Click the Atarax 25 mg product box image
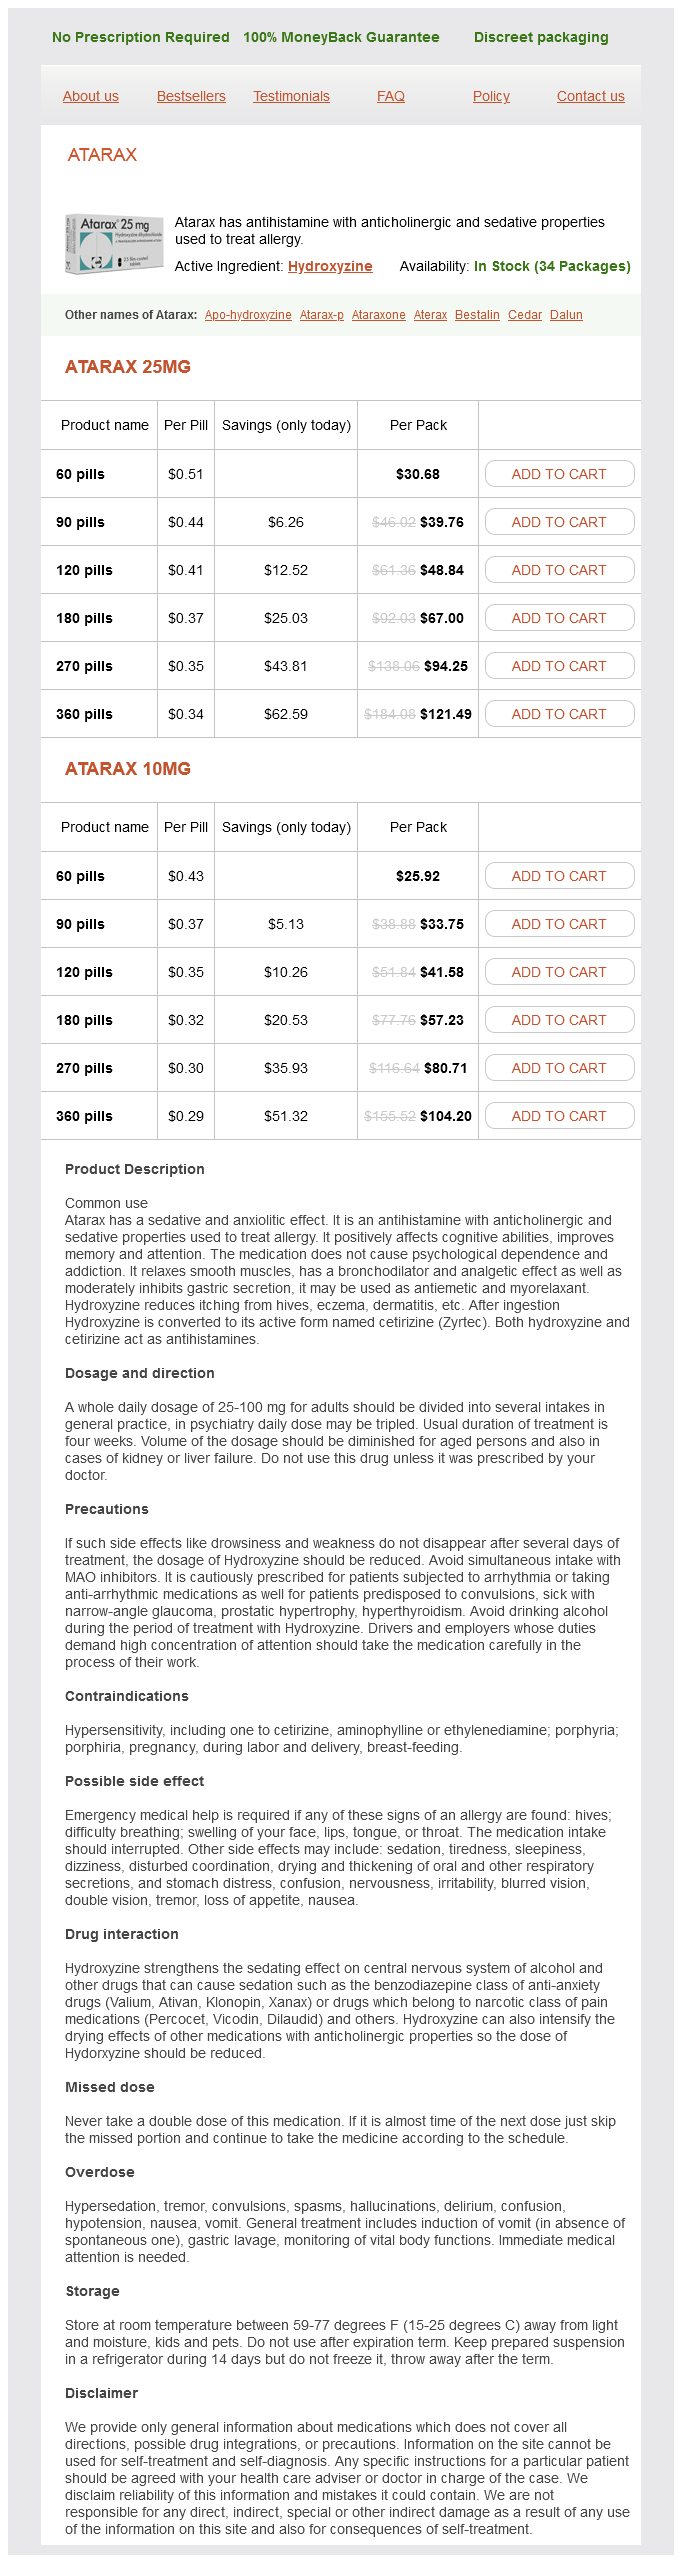682x2563 pixels. pyautogui.click(x=114, y=243)
